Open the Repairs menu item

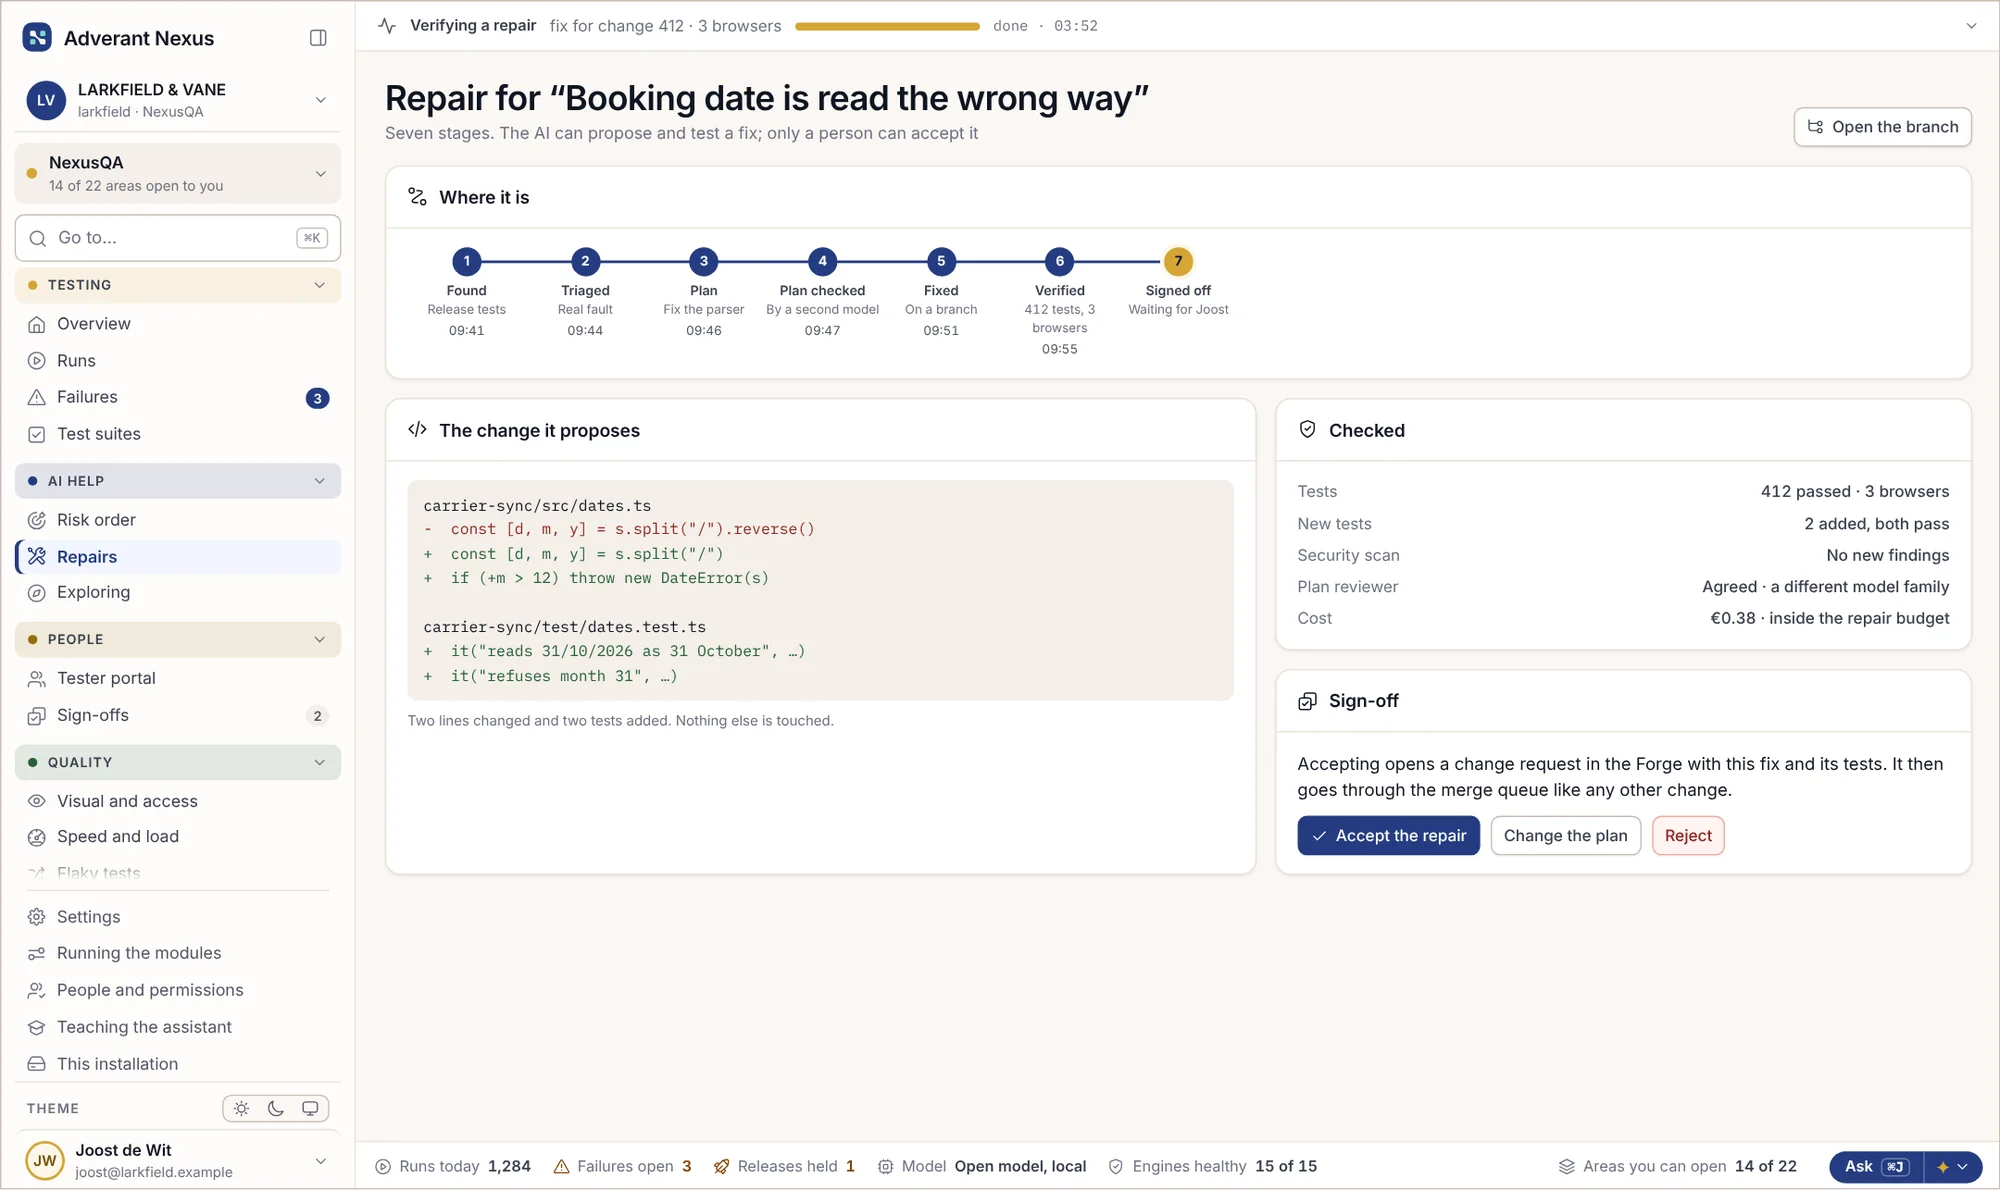coord(178,557)
